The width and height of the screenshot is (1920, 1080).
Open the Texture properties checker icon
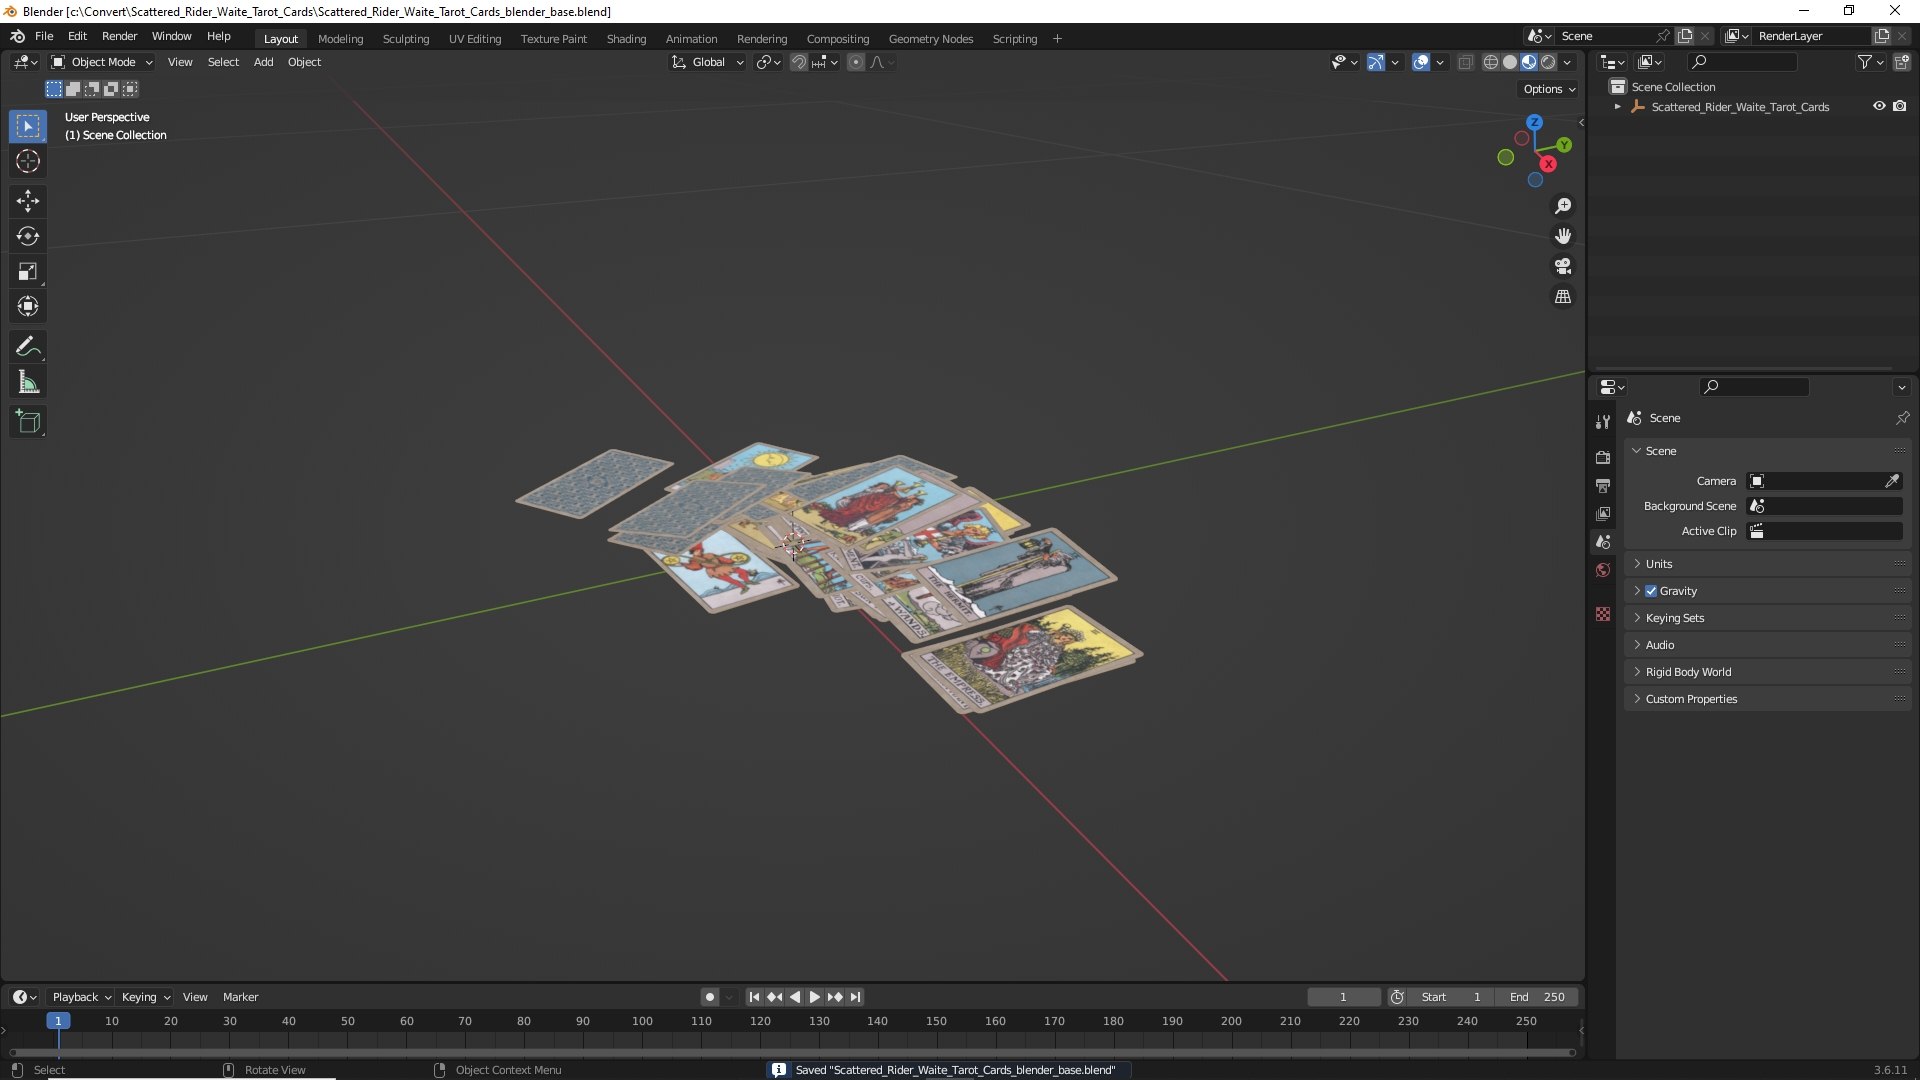(1603, 614)
